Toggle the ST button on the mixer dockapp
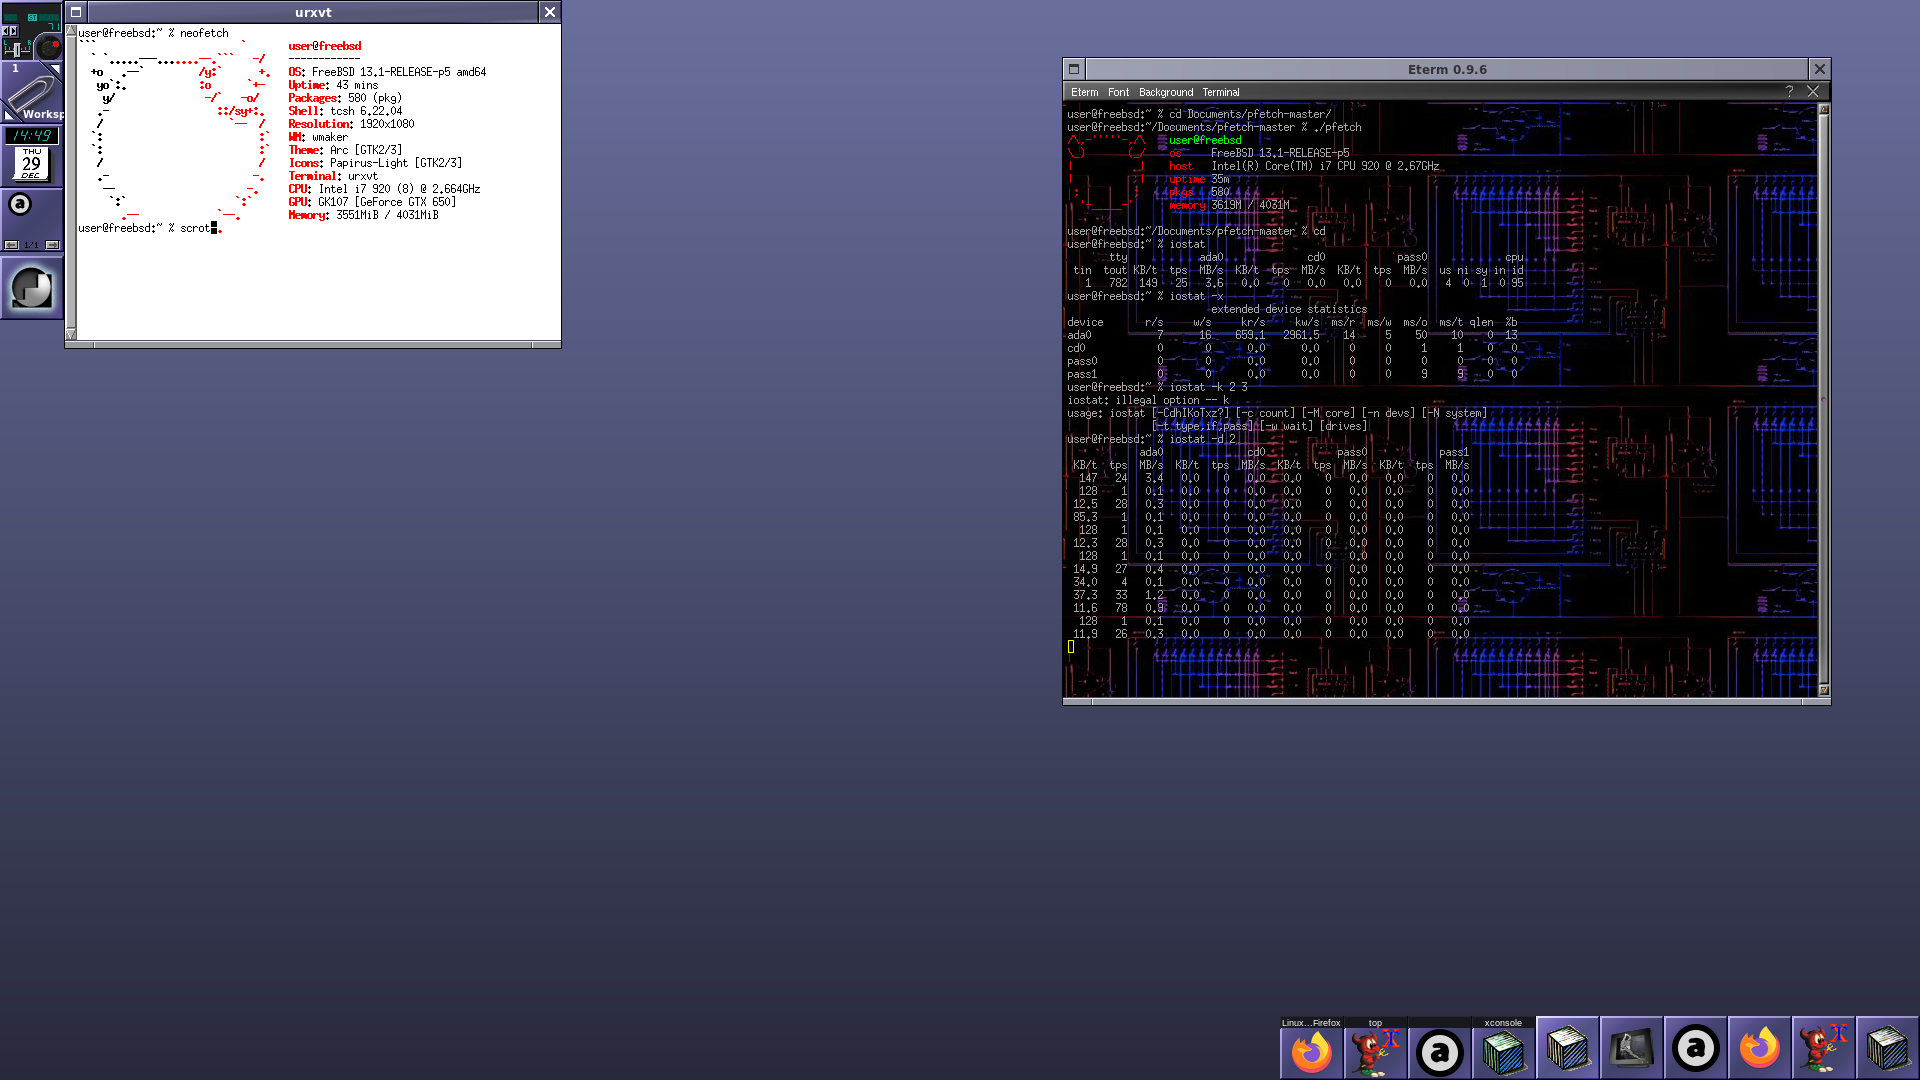 pyautogui.click(x=32, y=17)
